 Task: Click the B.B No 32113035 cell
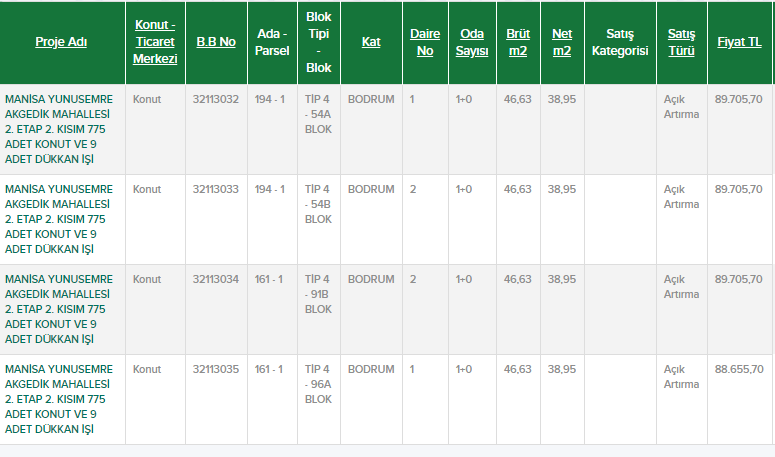click(x=216, y=369)
